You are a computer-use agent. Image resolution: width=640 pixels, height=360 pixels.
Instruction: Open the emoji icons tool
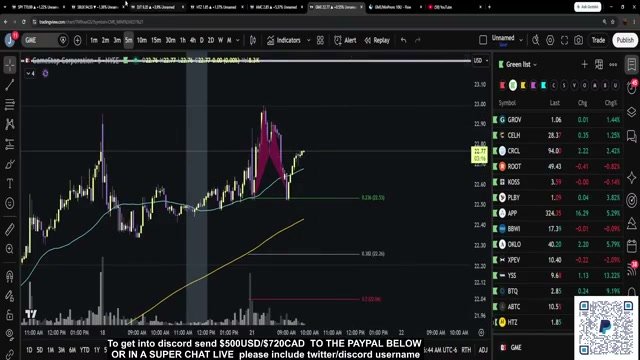pos(10,203)
